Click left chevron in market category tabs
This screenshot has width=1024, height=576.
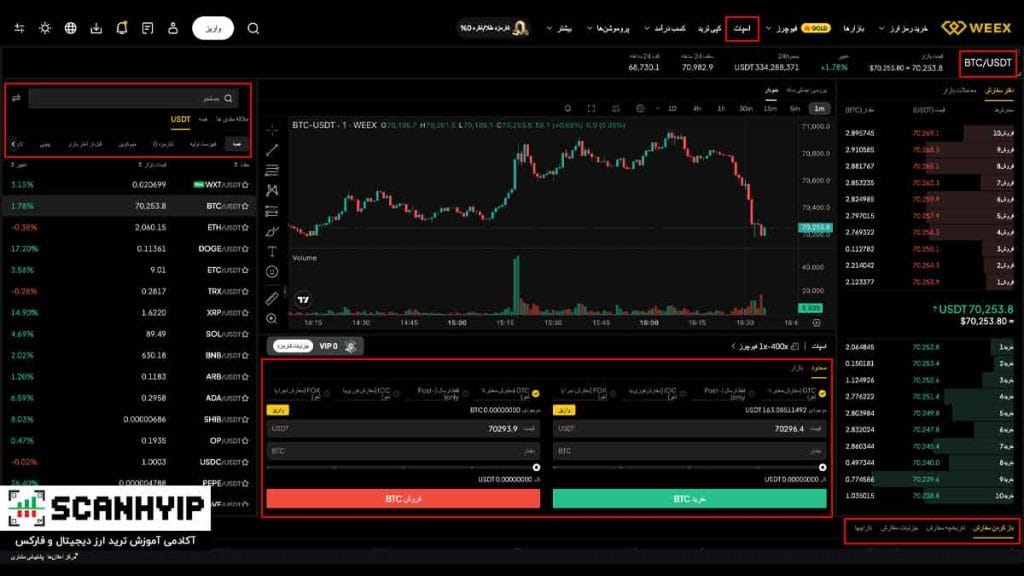click(14, 144)
